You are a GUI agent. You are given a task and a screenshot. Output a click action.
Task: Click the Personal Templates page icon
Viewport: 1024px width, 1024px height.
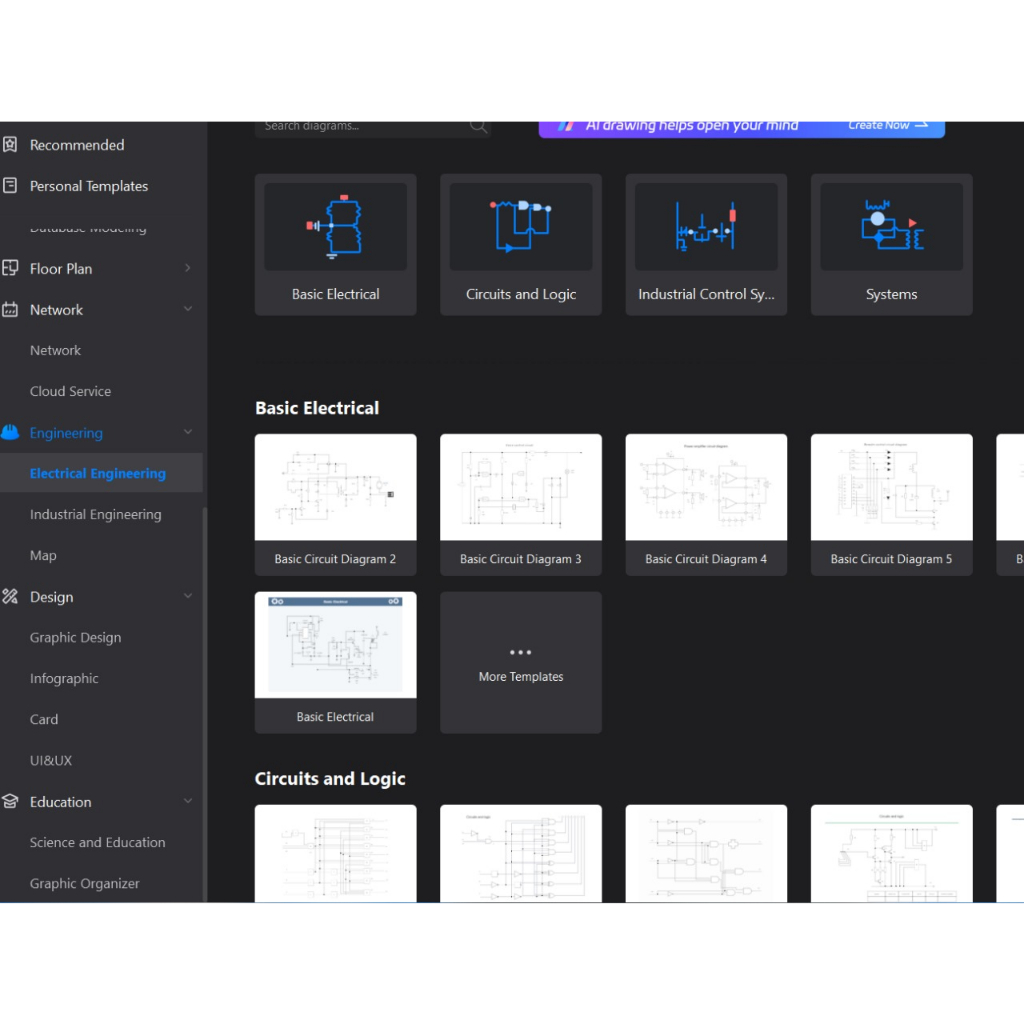coord(10,186)
